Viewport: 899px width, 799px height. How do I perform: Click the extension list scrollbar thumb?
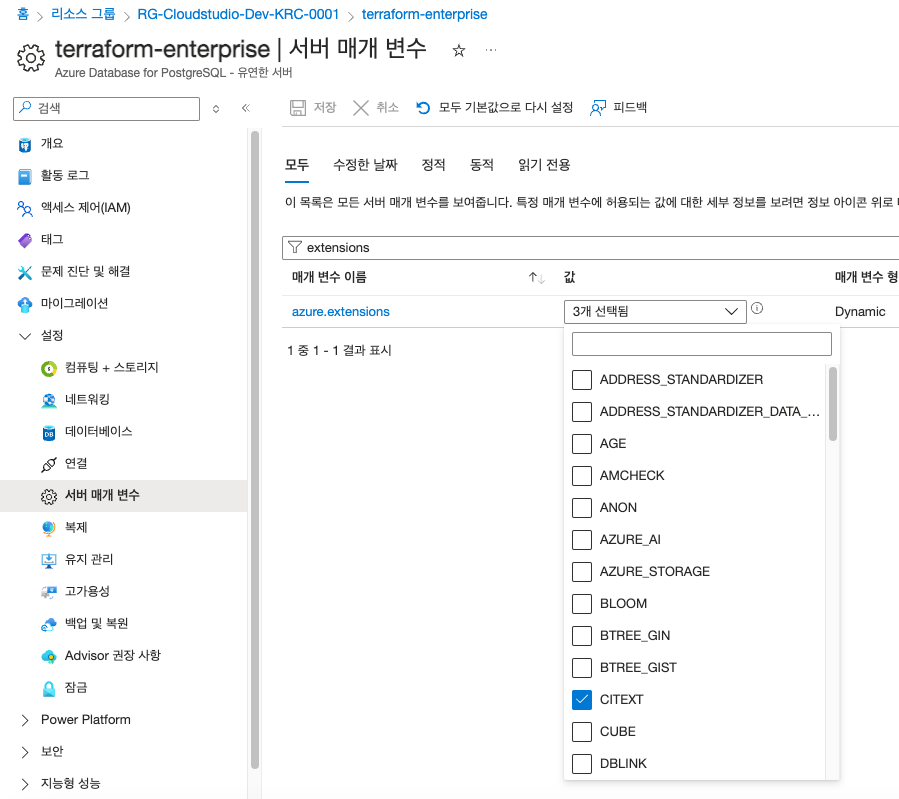[832, 404]
